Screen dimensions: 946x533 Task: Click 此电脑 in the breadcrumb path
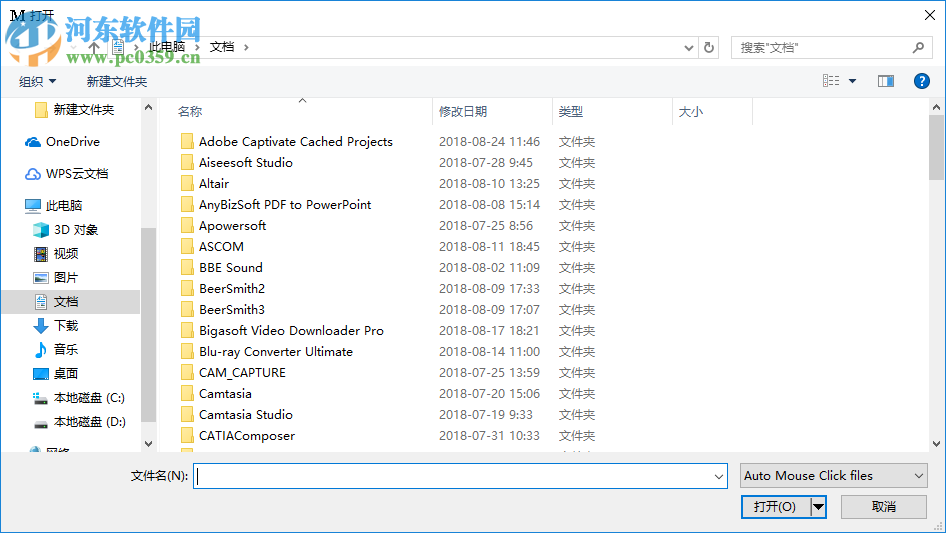coord(167,47)
